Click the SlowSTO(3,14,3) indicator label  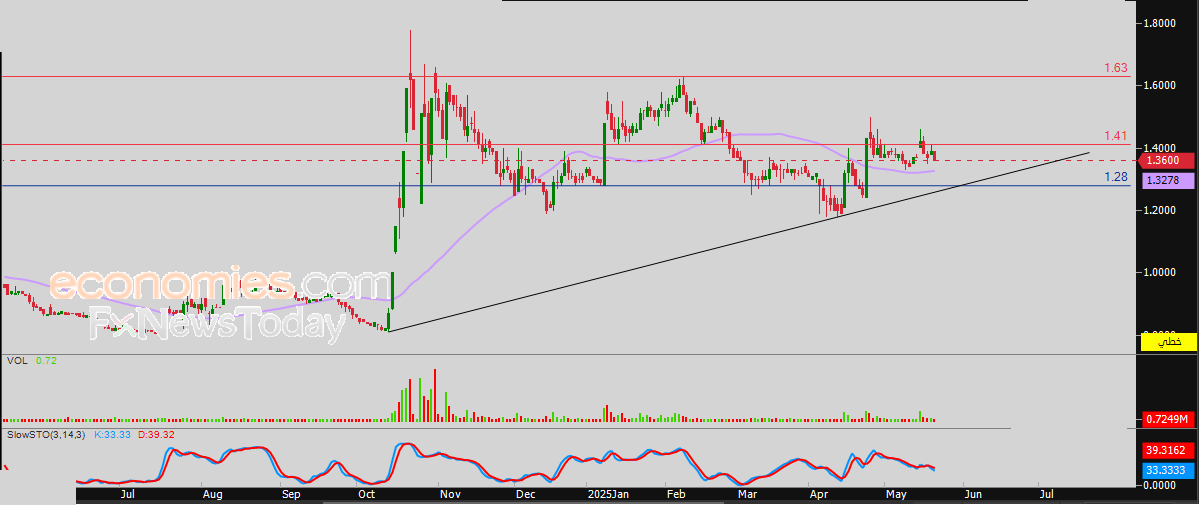(47, 435)
